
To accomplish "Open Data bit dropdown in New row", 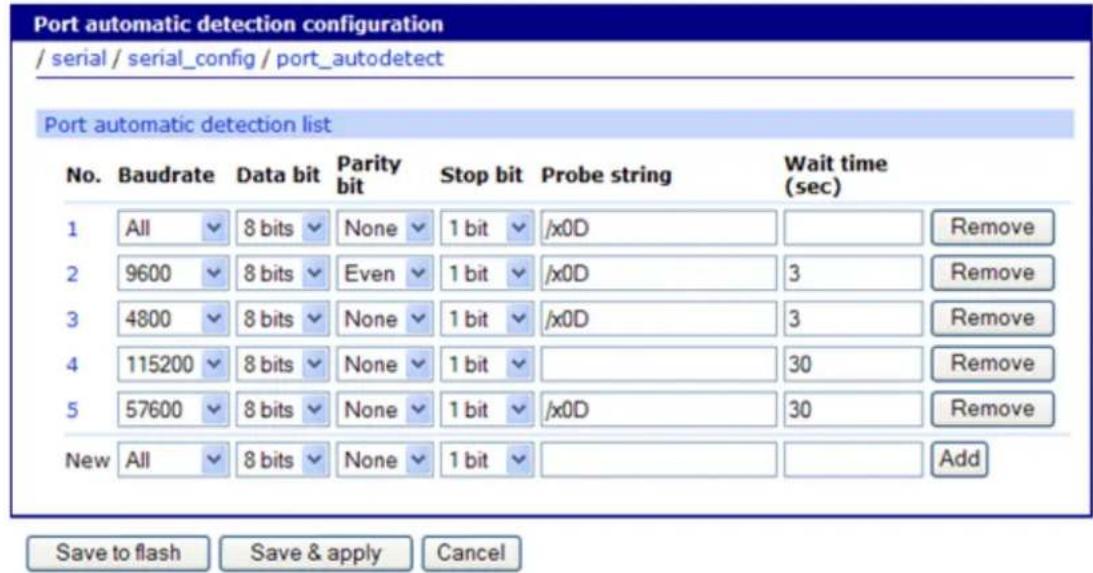I will pyautogui.click(x=282, y=460).
